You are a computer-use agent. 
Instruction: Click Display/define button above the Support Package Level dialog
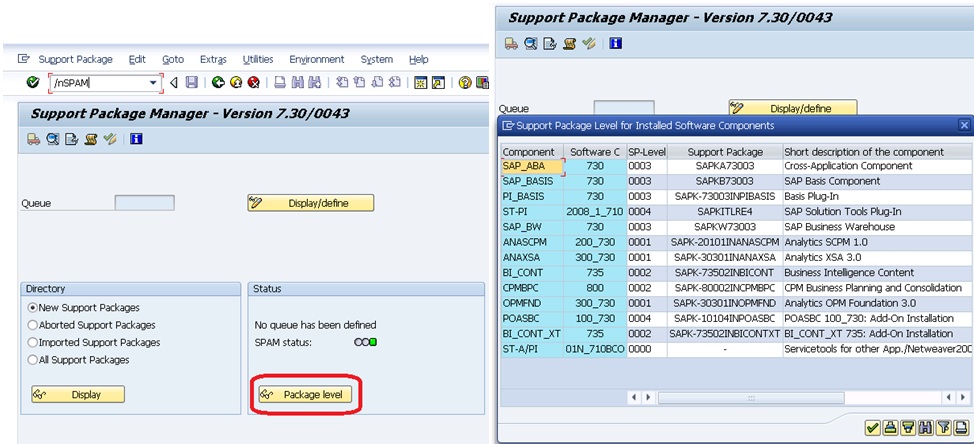coord(793,108)
